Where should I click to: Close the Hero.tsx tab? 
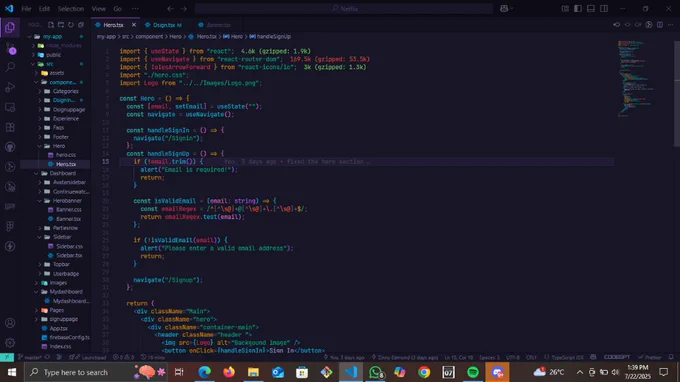(134, 25)
